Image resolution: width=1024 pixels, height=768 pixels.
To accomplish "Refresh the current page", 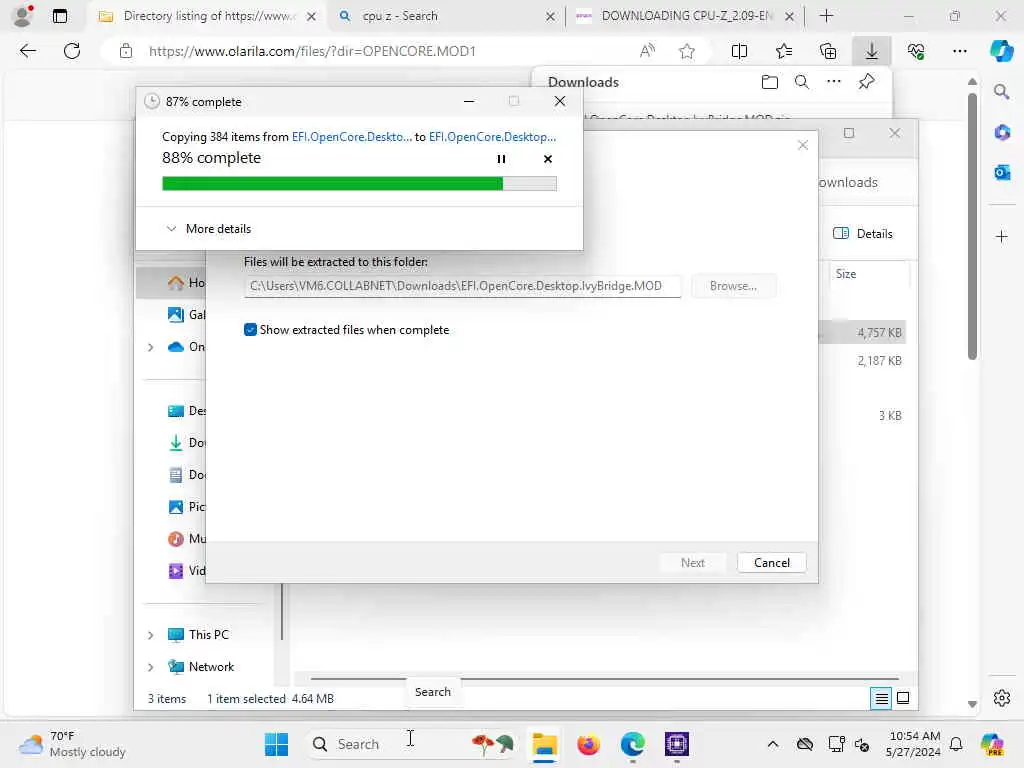I will tap(72, 51).
